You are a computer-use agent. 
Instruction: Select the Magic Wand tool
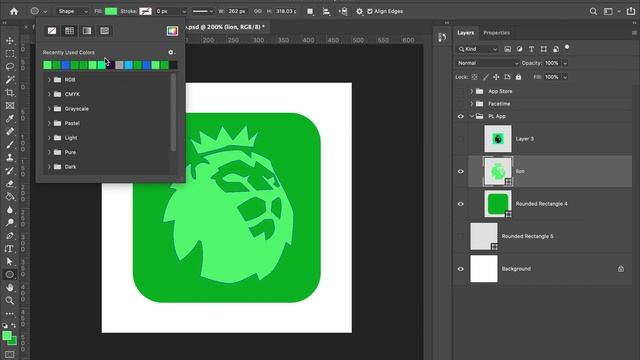[10, 80]
